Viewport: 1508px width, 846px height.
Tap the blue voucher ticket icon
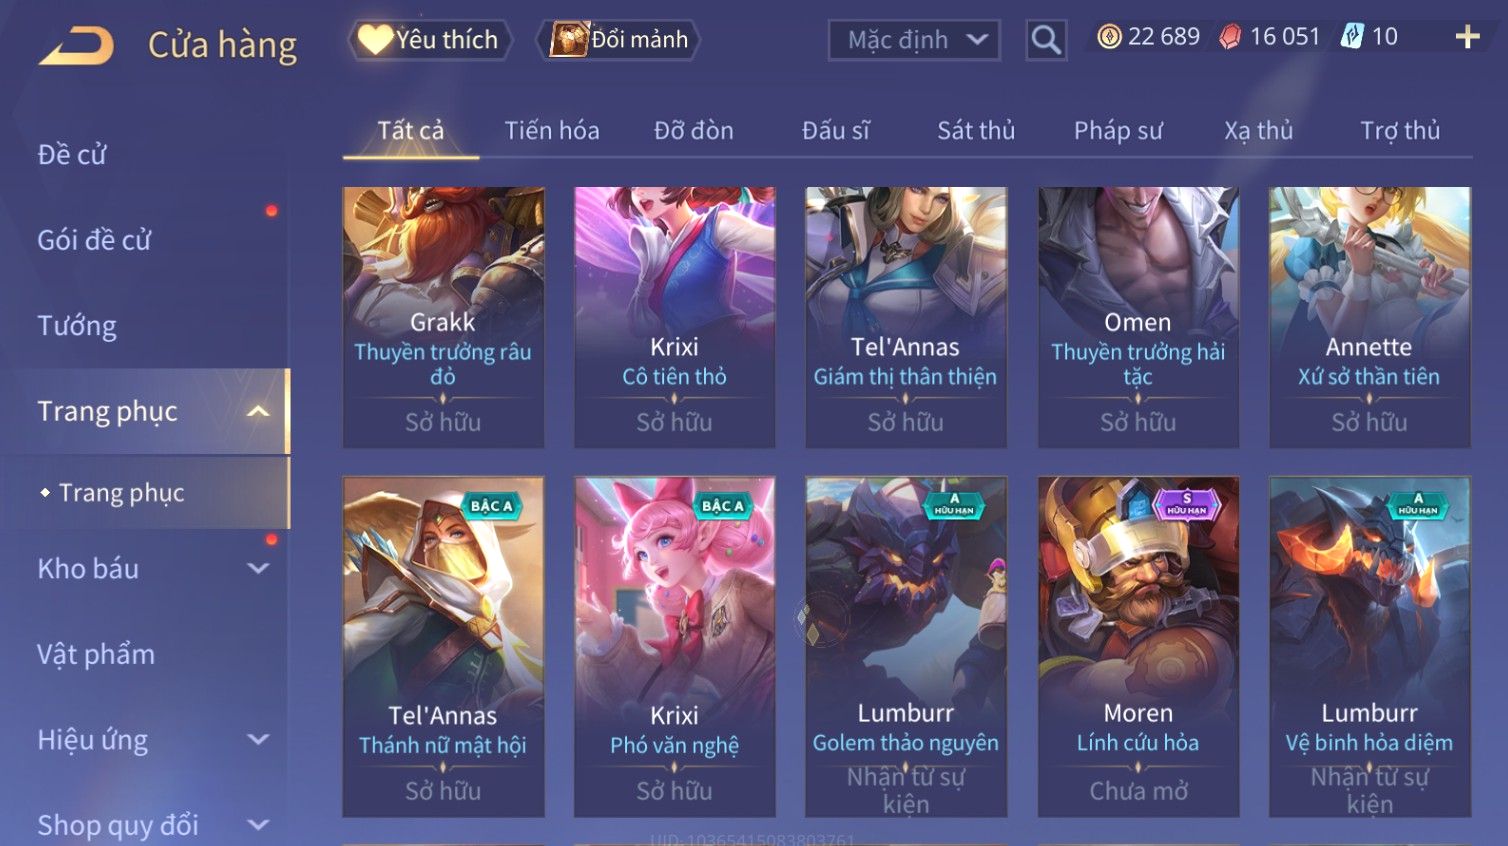point(1352,37)
